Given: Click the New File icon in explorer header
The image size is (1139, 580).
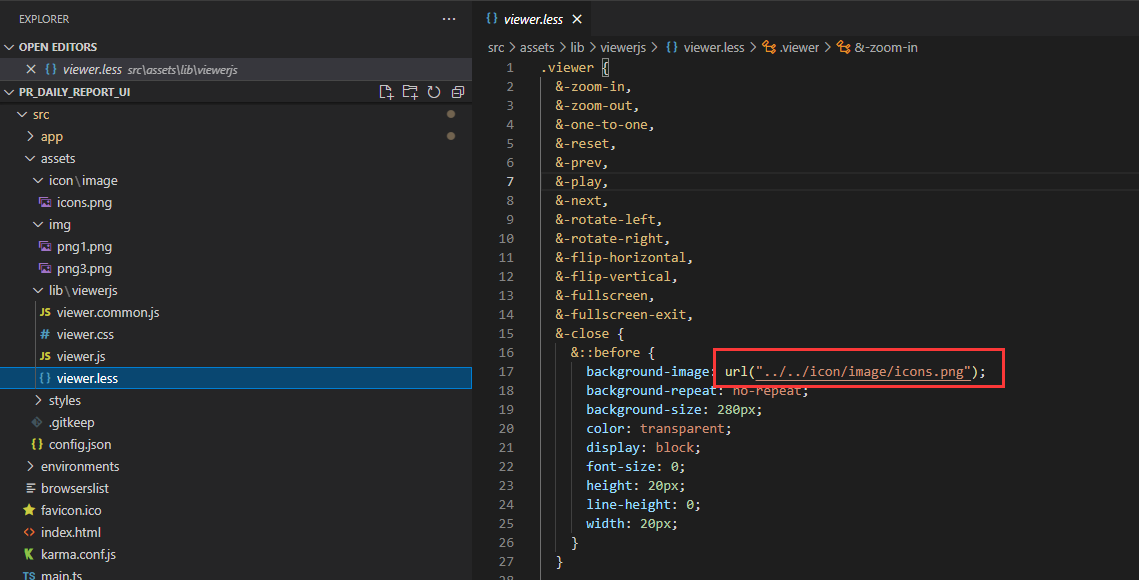Looking at the screenshot, I should click(386, 92).
